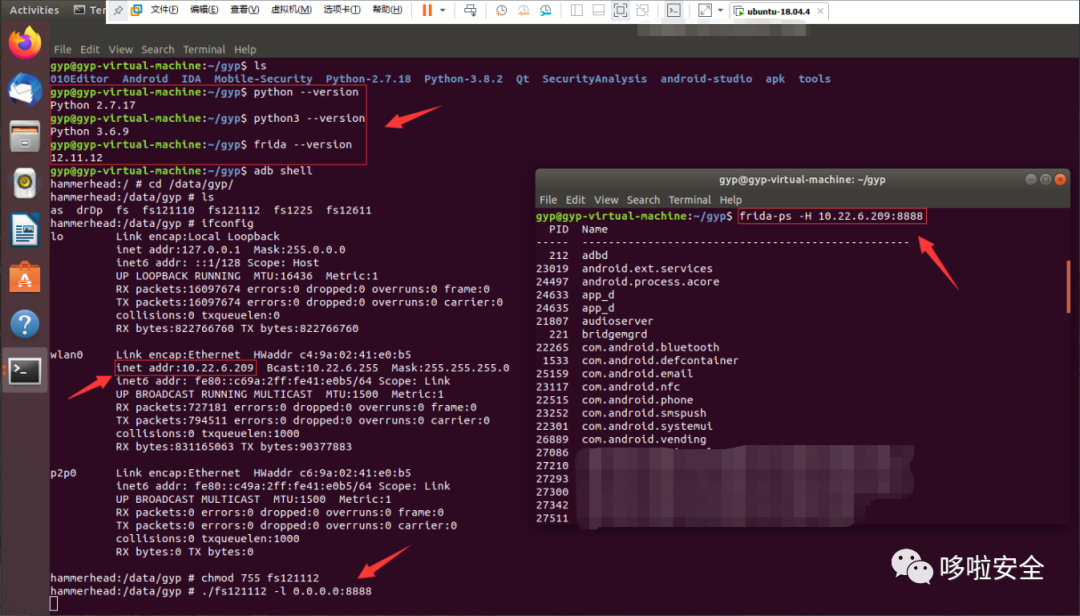Toggle the VMware library sidebar
Viewport: 1080px width, 616px height.
pos(577,10)
